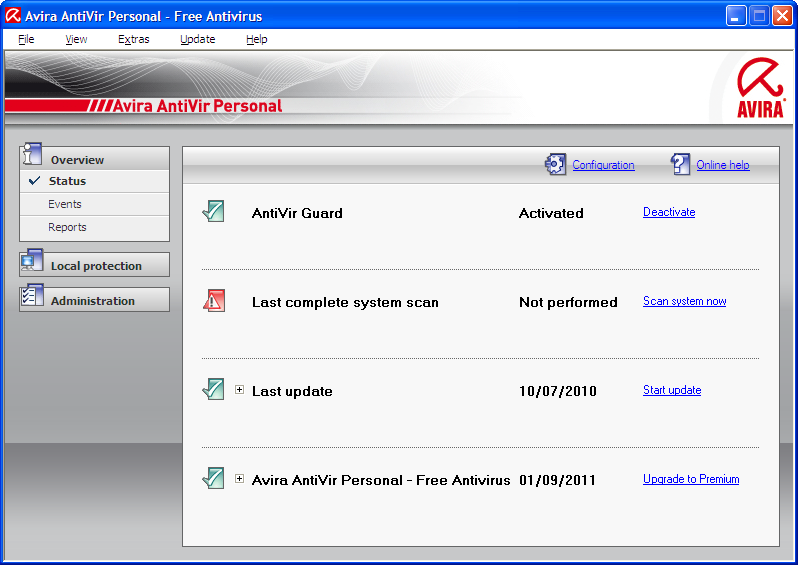Open the Extras menu

(133, 39)
